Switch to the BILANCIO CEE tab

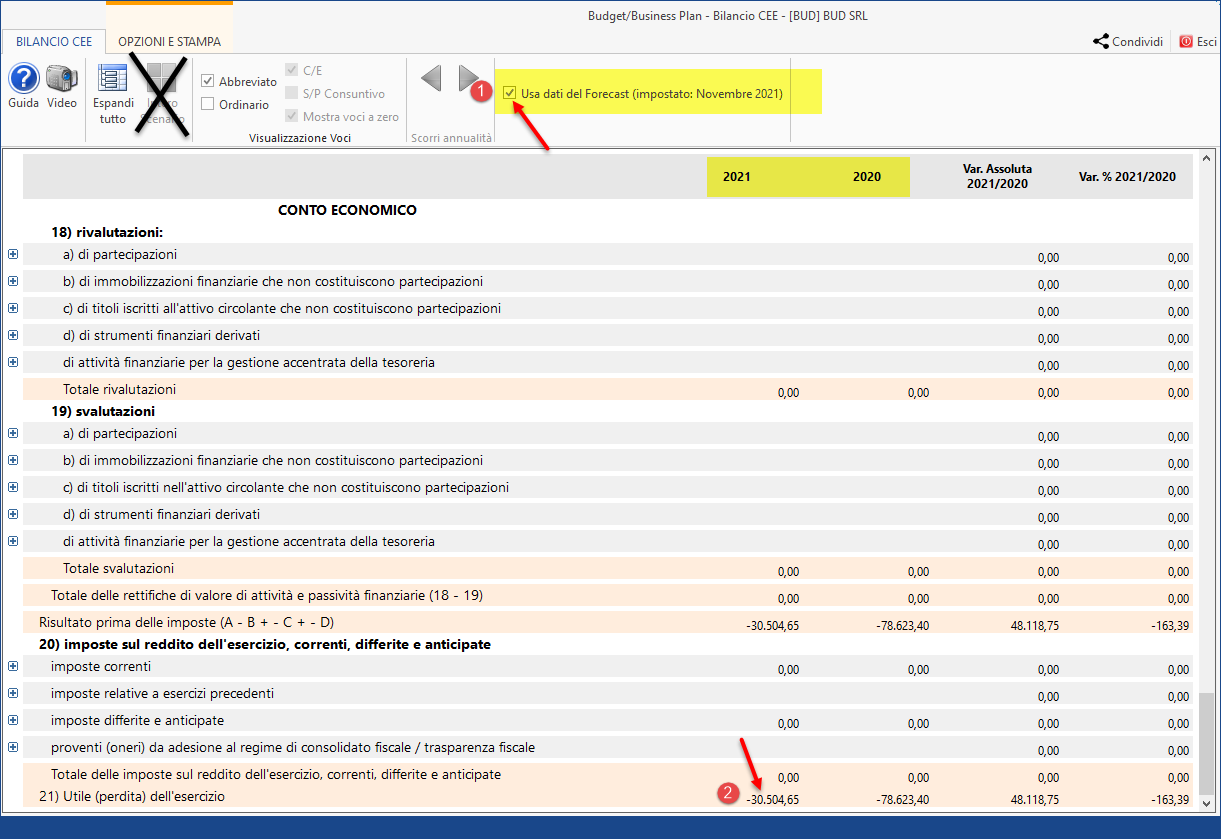54,42
